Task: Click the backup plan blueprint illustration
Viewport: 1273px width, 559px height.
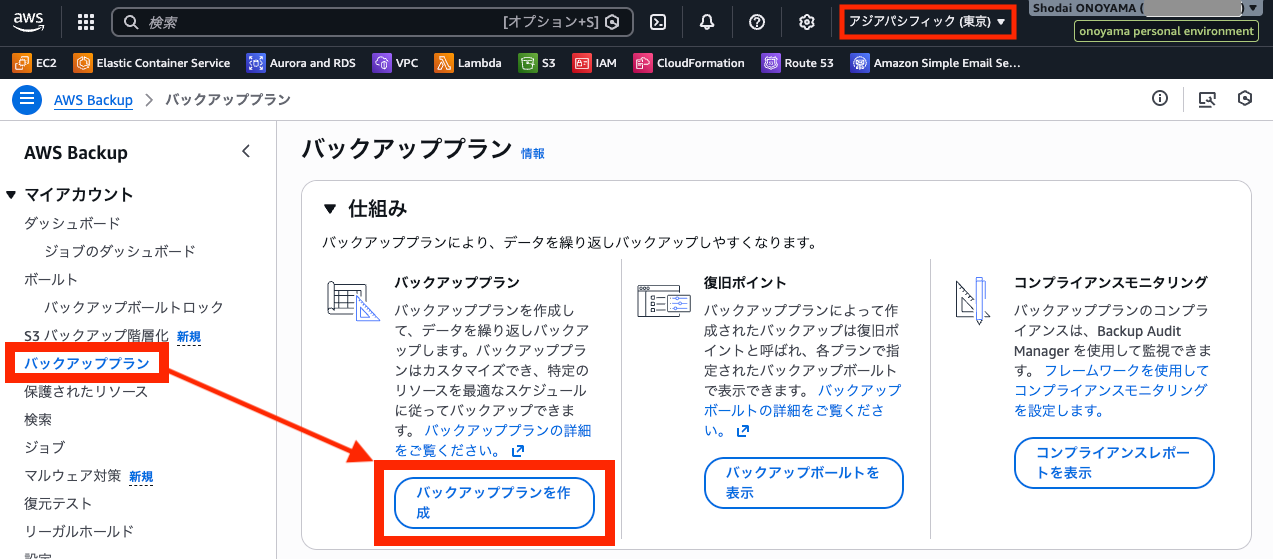Action: point(354,302)
